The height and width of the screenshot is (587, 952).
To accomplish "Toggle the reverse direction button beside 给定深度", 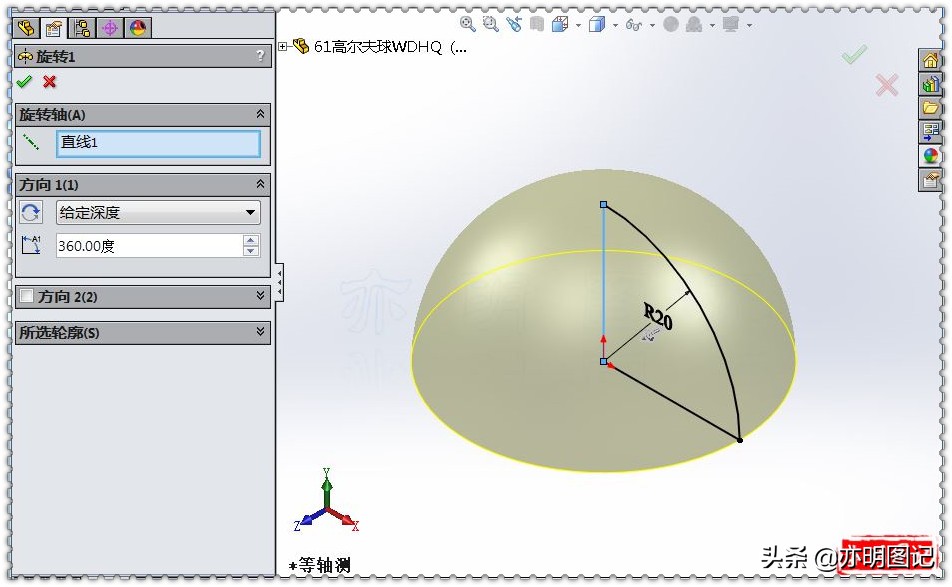I will pos(29,212).
